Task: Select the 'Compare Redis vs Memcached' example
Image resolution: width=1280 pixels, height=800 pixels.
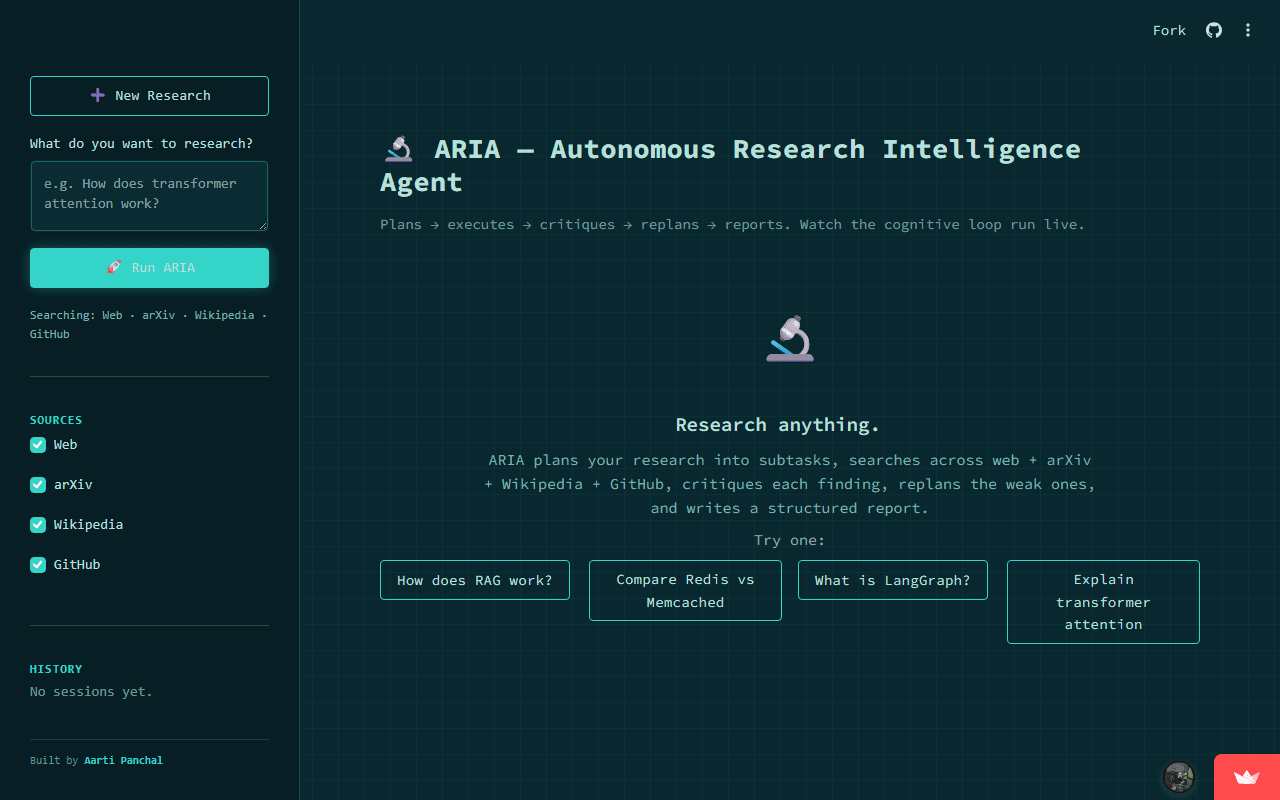Action: 685,591
